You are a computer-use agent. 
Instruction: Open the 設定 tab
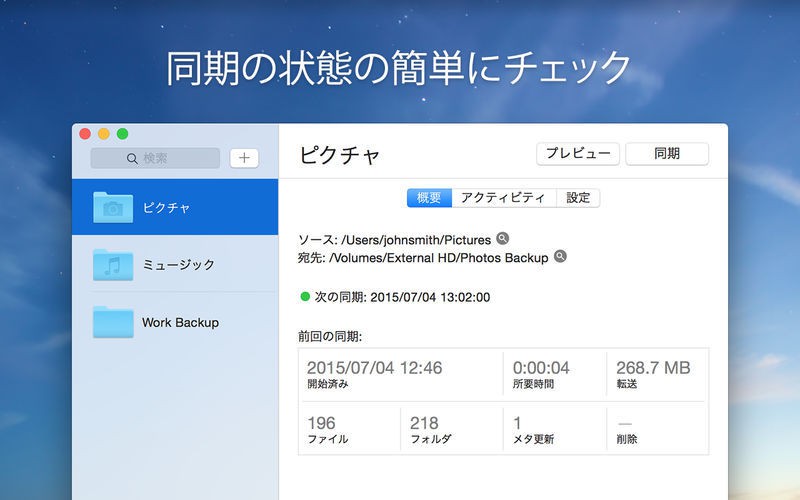578,198
